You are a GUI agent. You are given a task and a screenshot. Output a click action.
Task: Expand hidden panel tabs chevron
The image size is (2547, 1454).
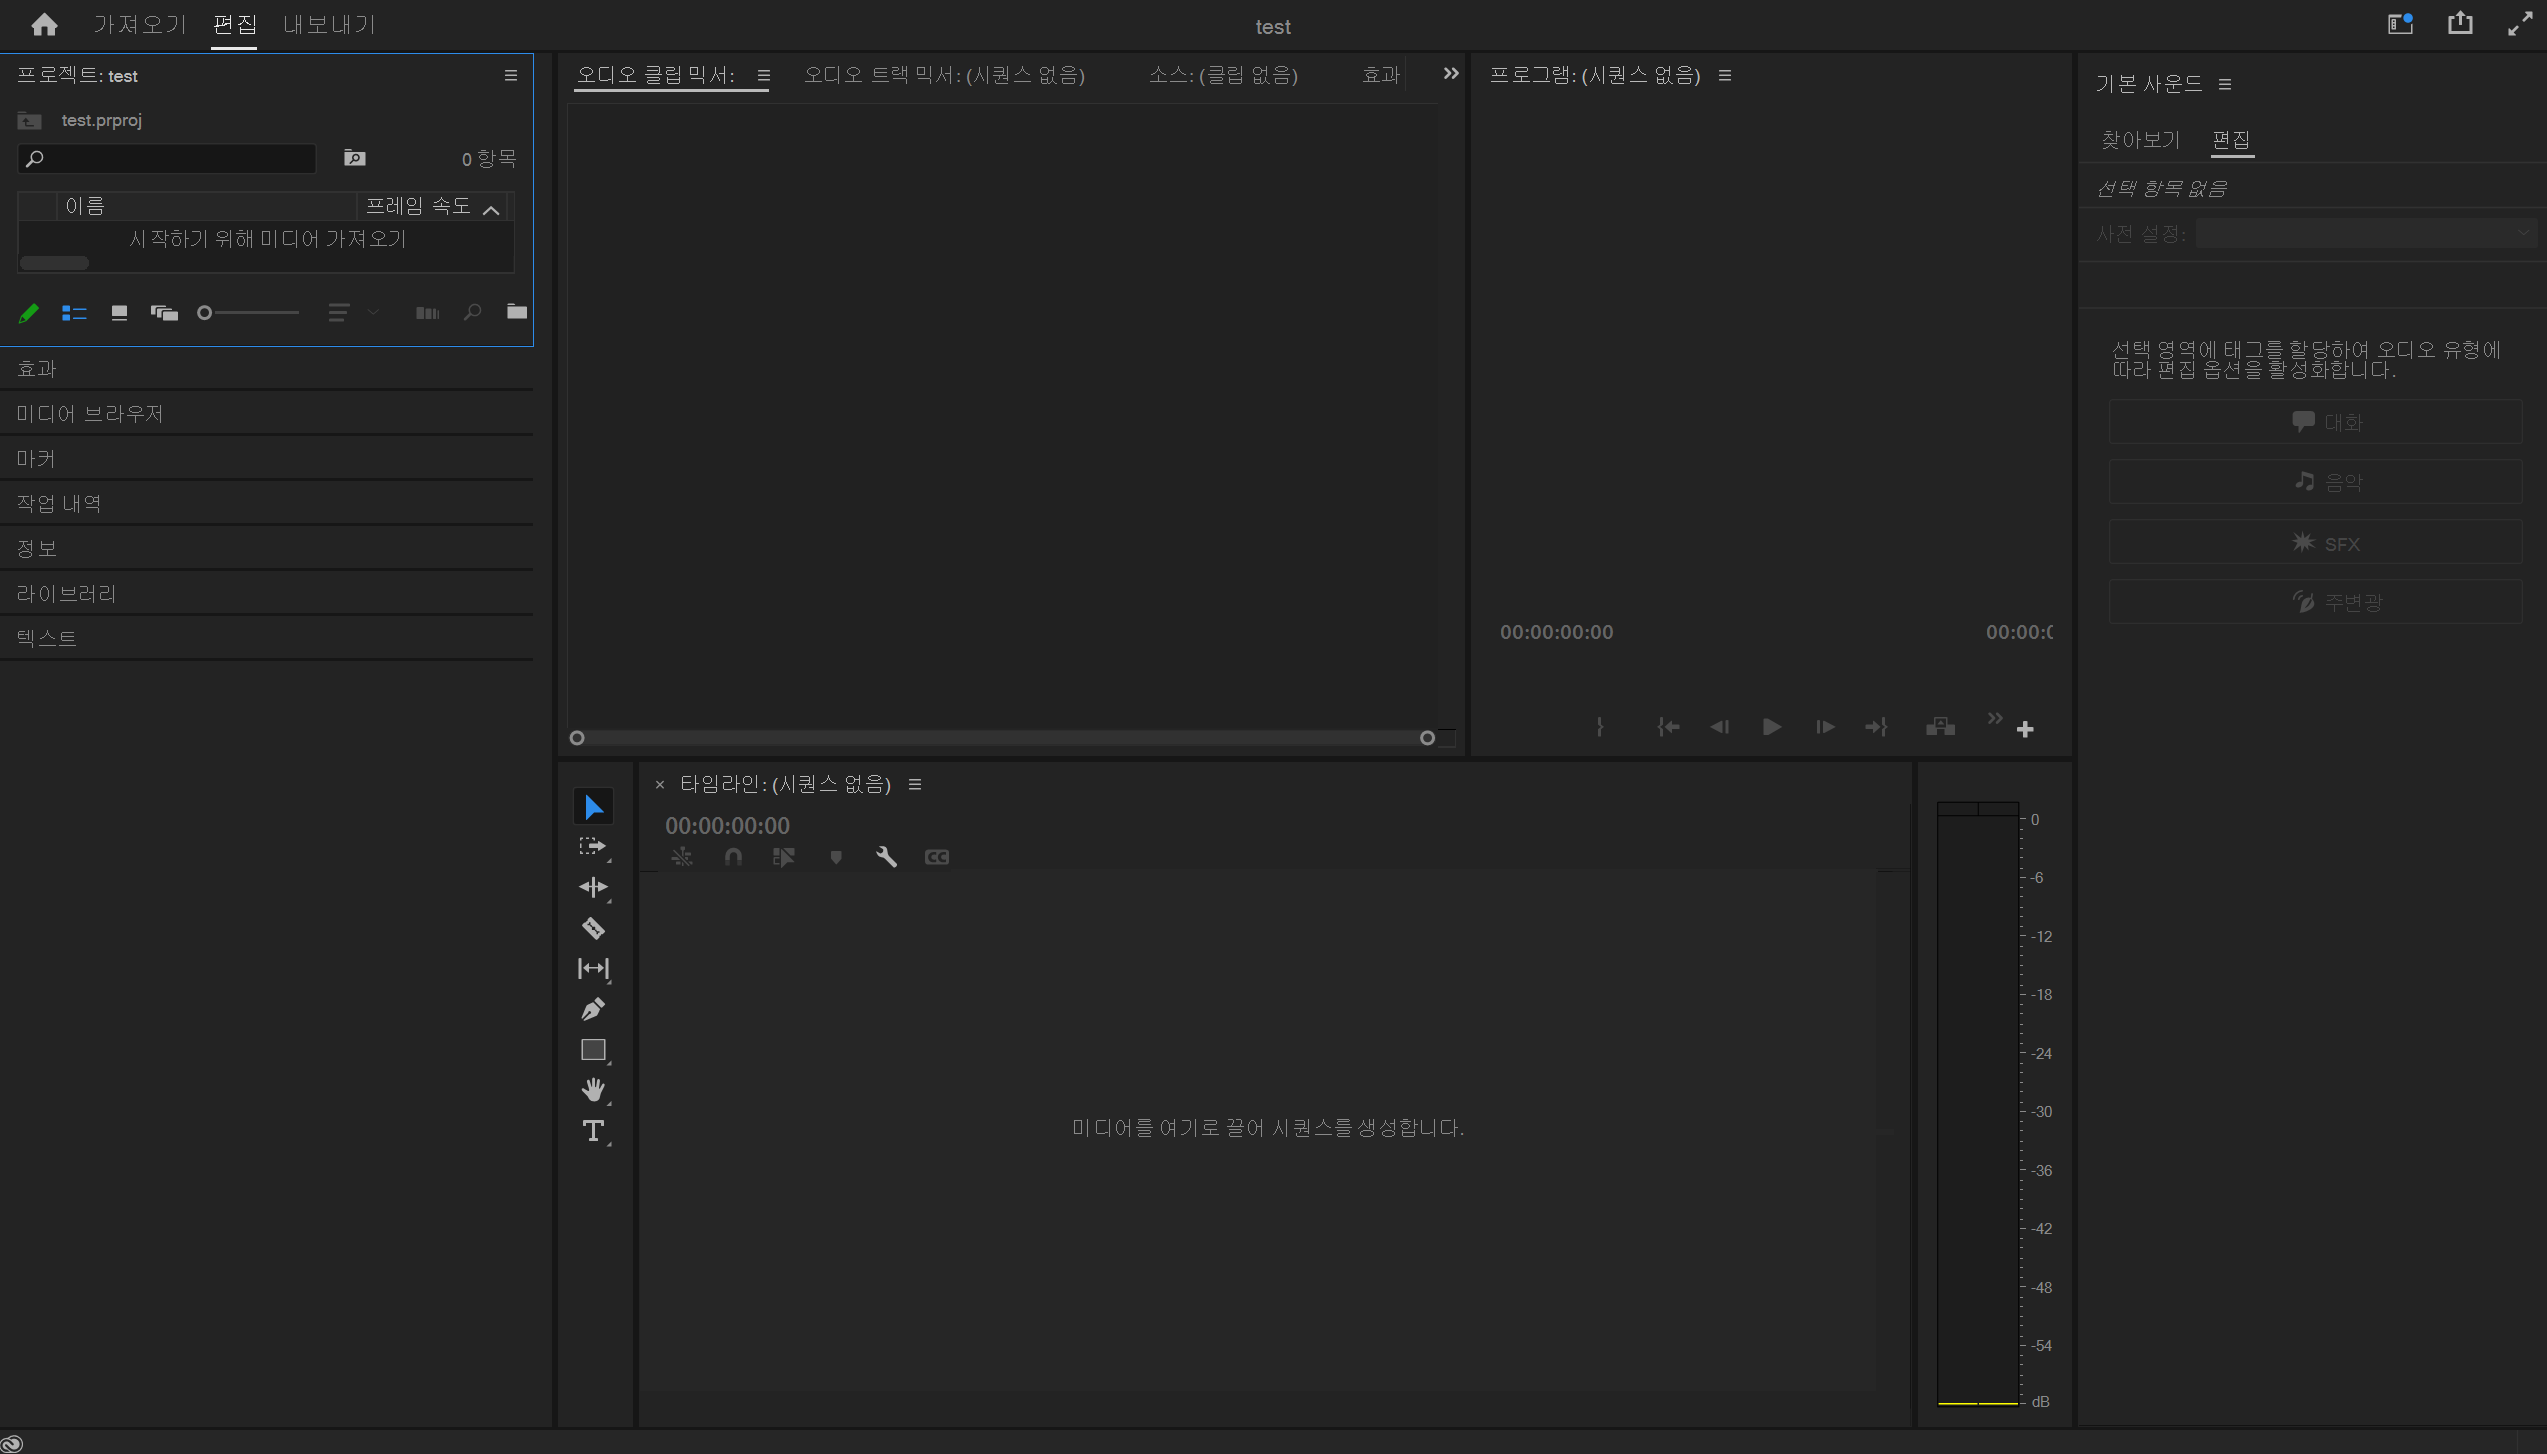pos(1450,74)
